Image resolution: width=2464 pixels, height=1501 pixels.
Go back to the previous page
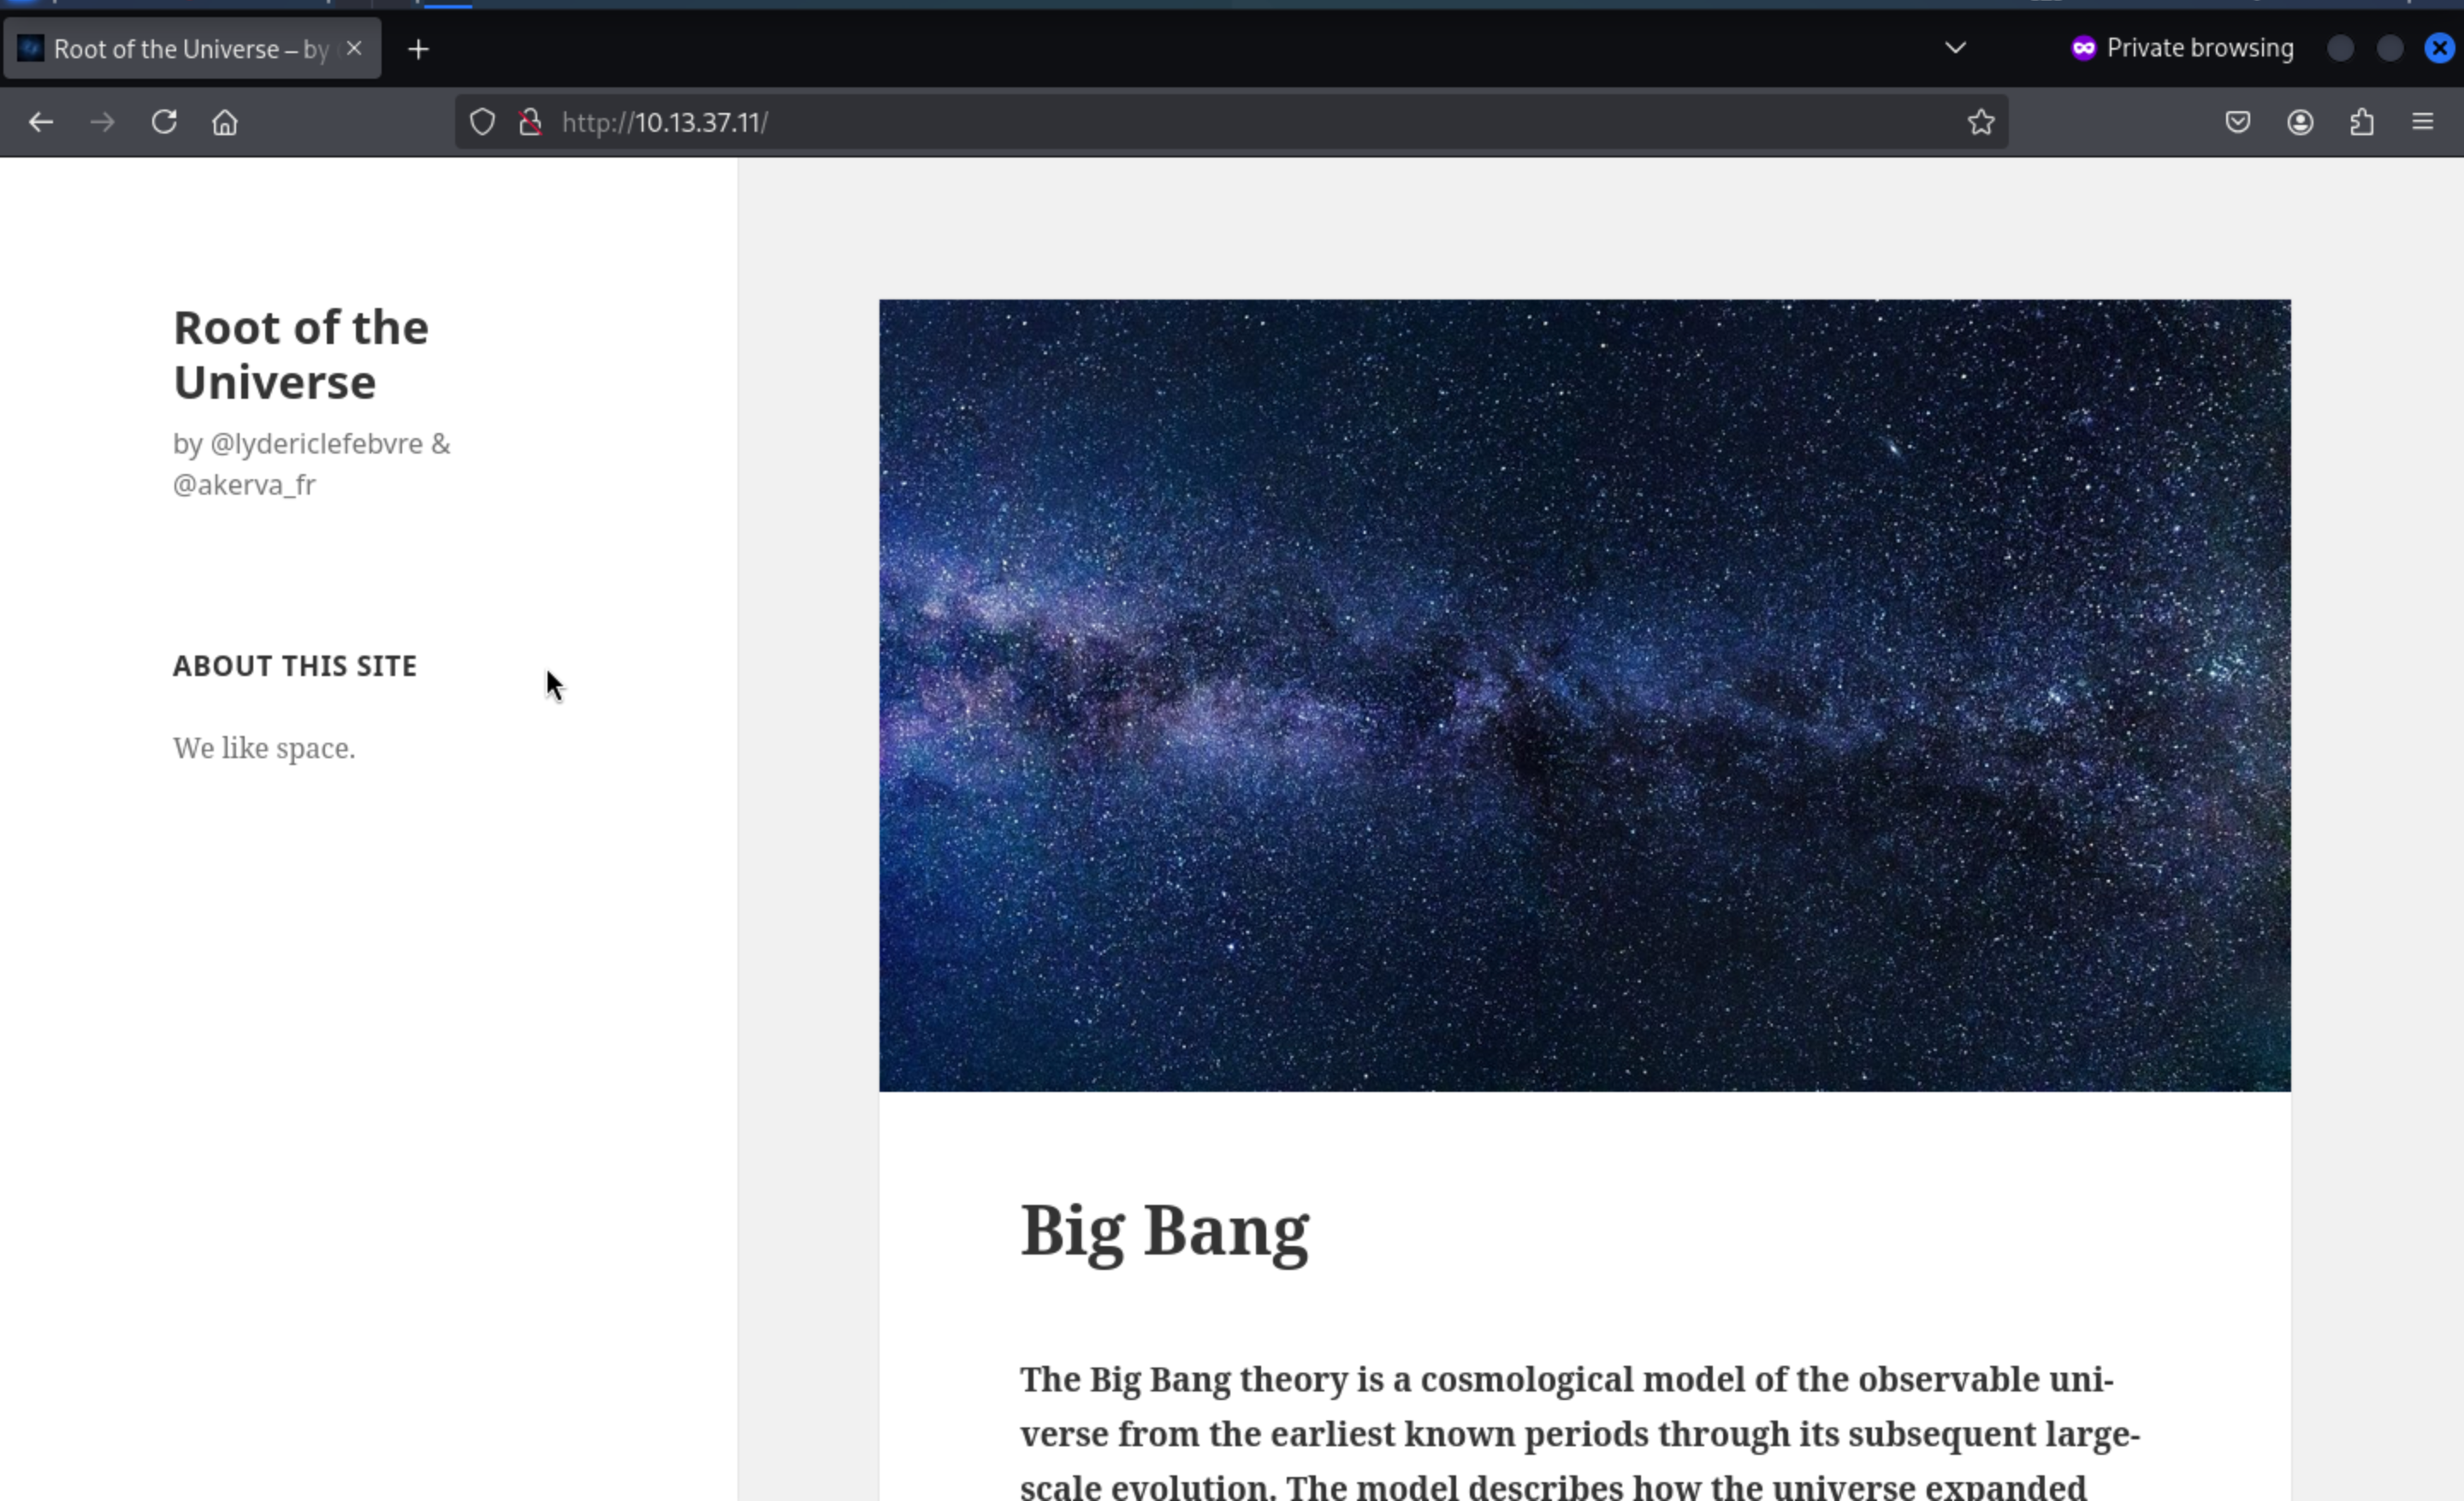tap(41, 122)
